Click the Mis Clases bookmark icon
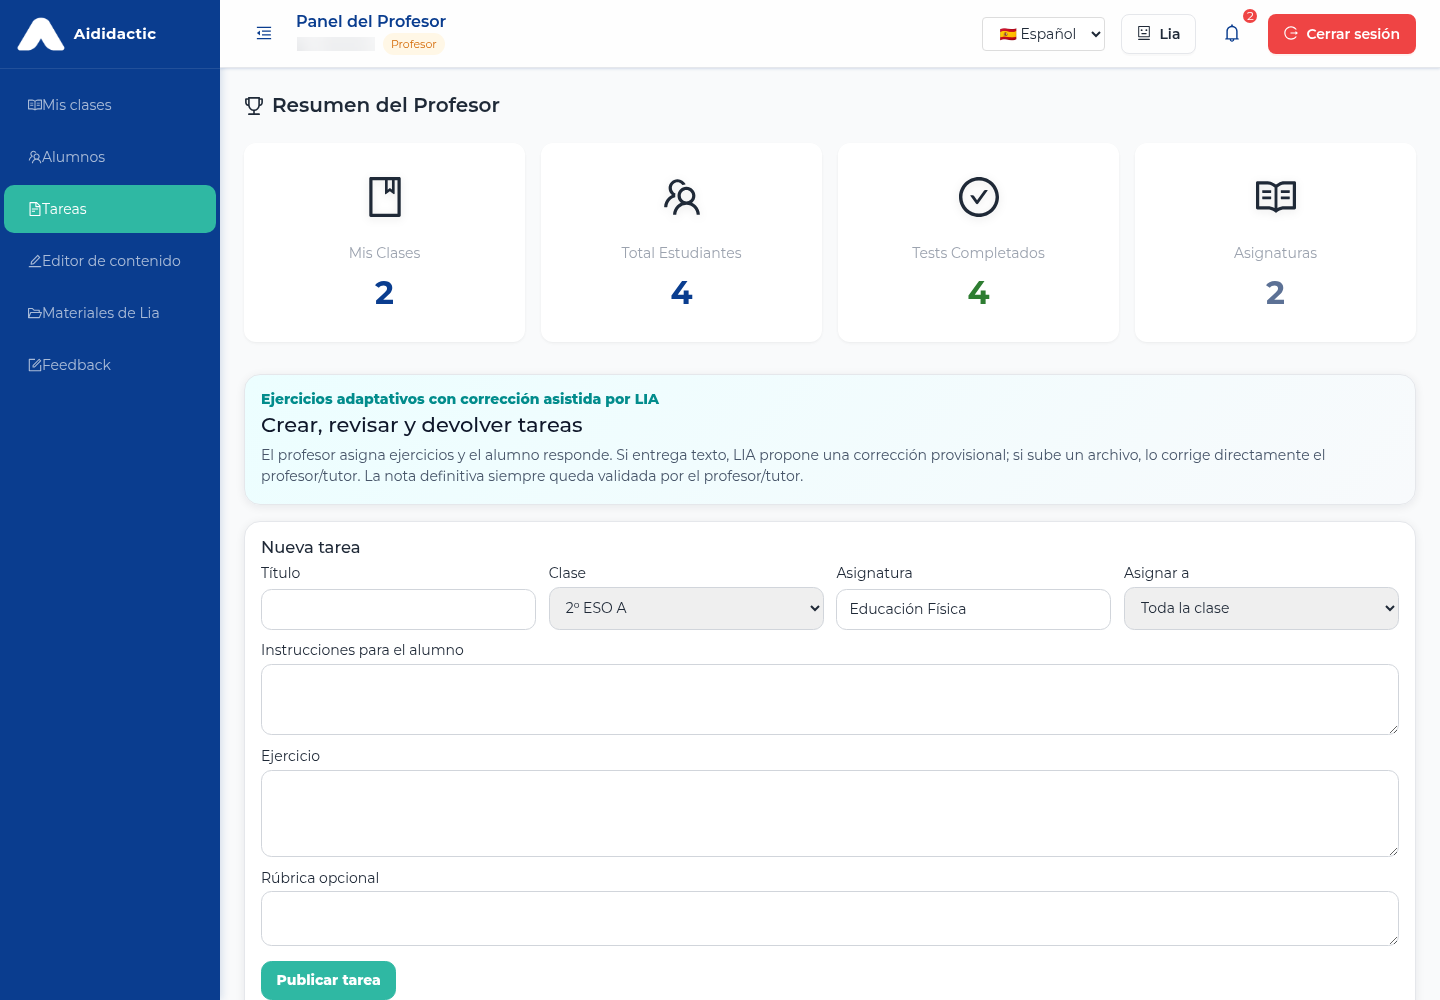The width and height of the screenshot is (1440, 1000). pos(385,197)
